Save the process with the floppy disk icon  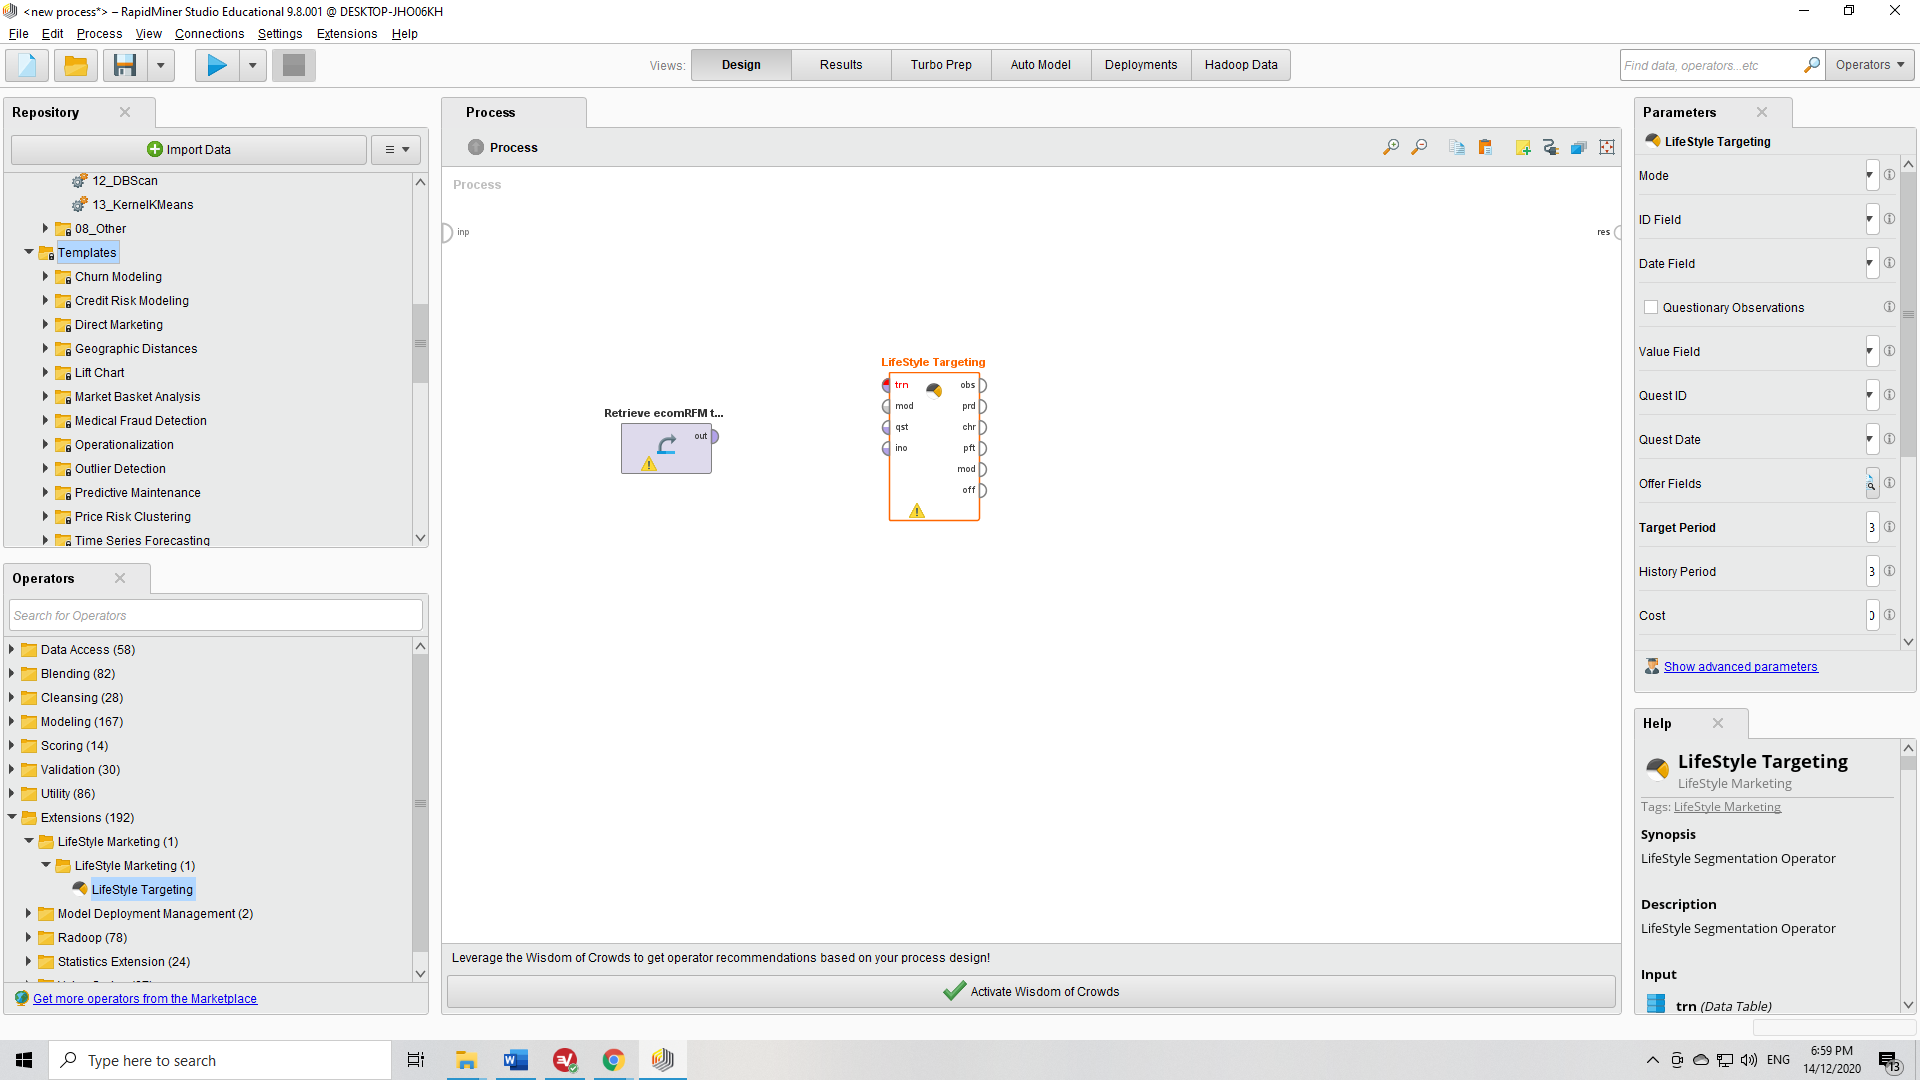(125, 65)
